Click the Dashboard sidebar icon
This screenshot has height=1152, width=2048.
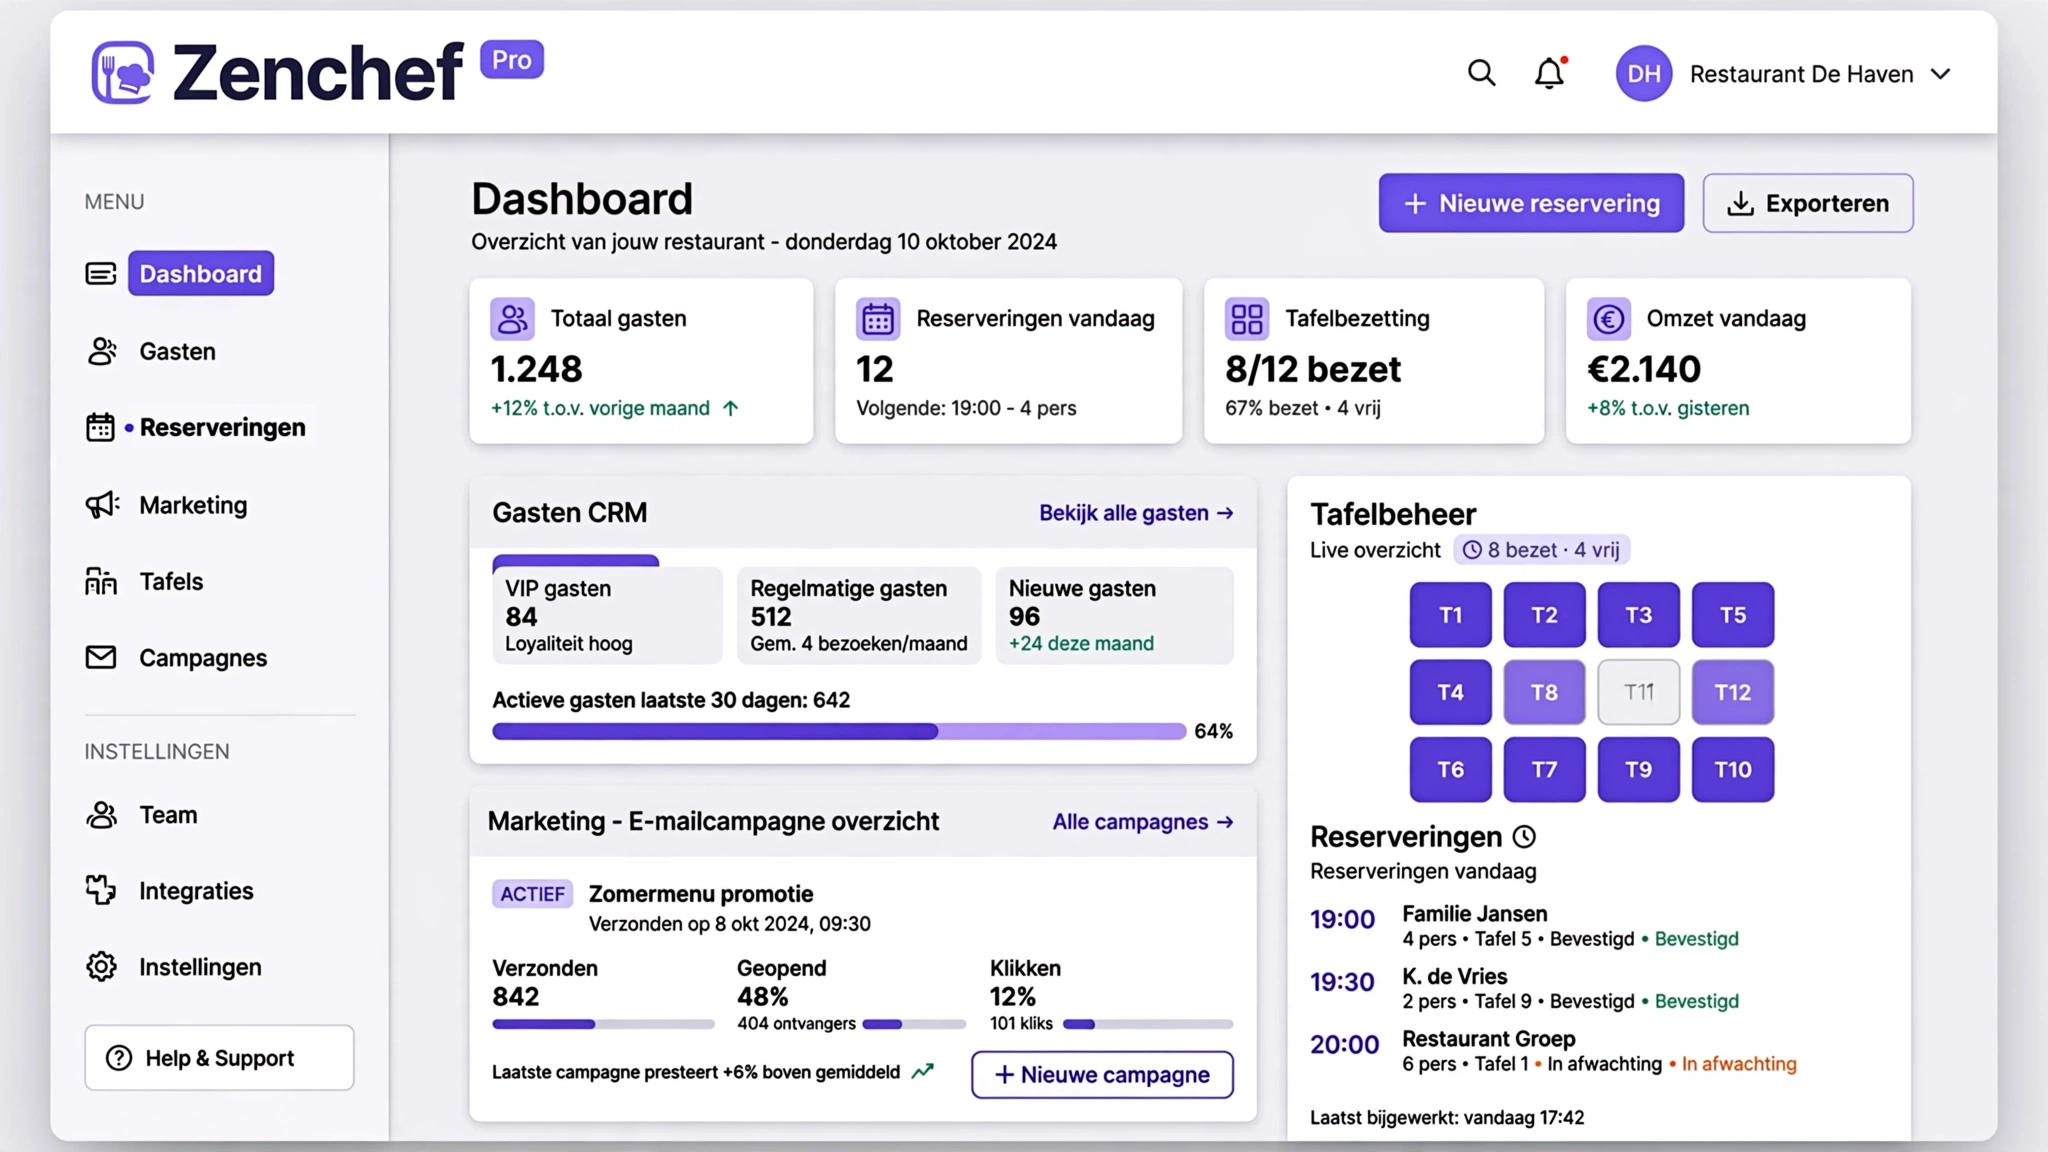pos(101,273)
